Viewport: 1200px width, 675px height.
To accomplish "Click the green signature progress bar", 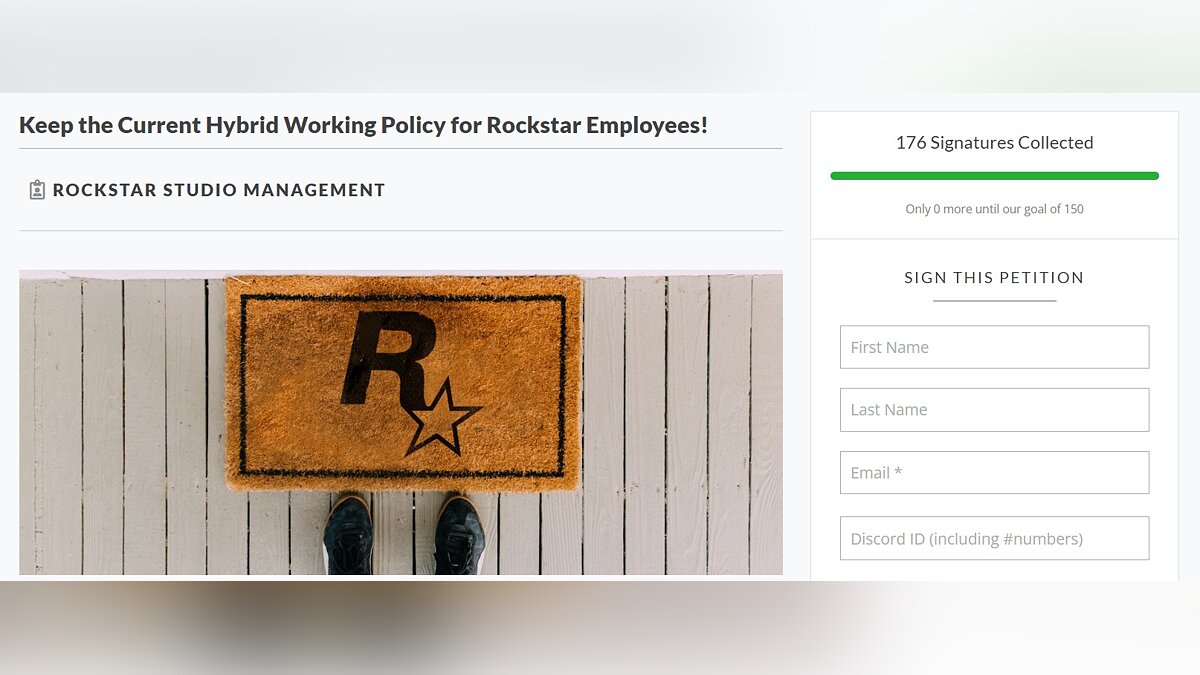I will pos(994,176).
